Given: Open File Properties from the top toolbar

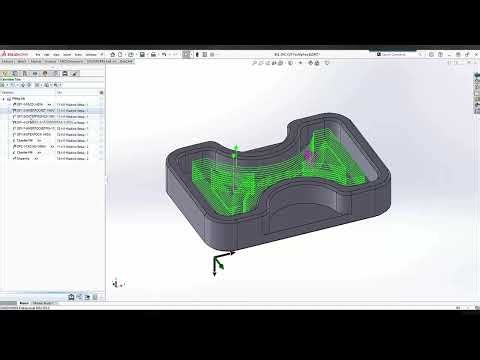Looking at the screenshot, I should [205, 54].
